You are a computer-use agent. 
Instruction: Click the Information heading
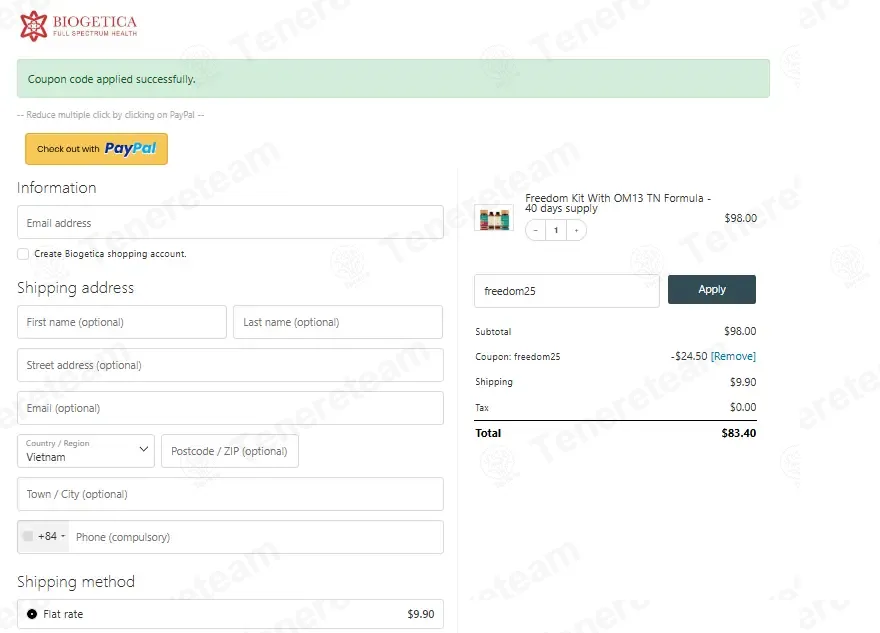point(57,187)
